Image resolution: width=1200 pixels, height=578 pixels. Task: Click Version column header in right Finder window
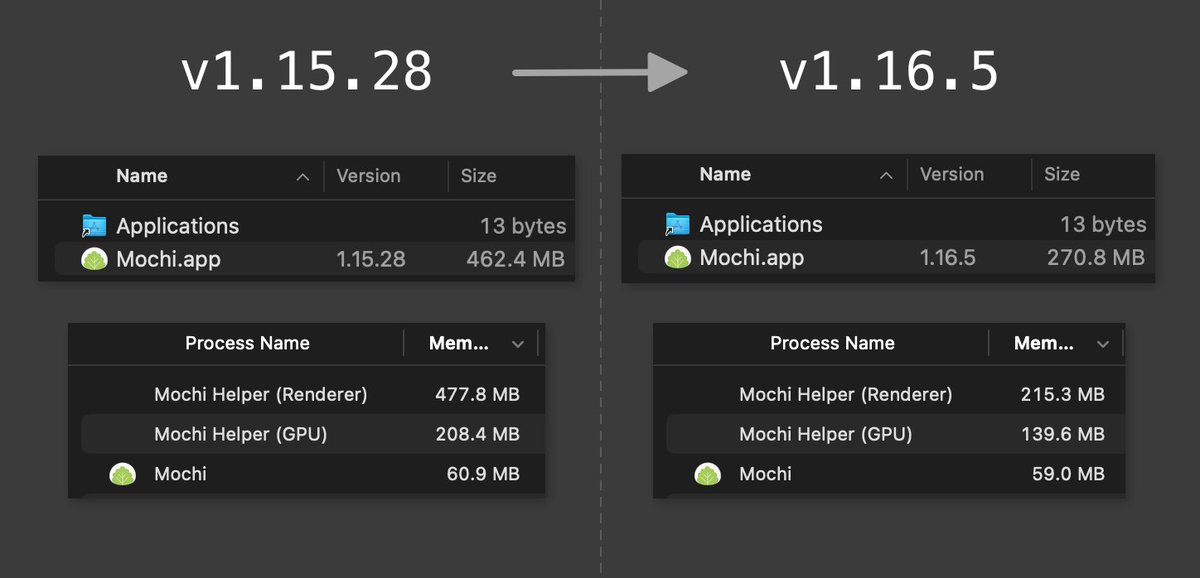(x=952, y=174)
